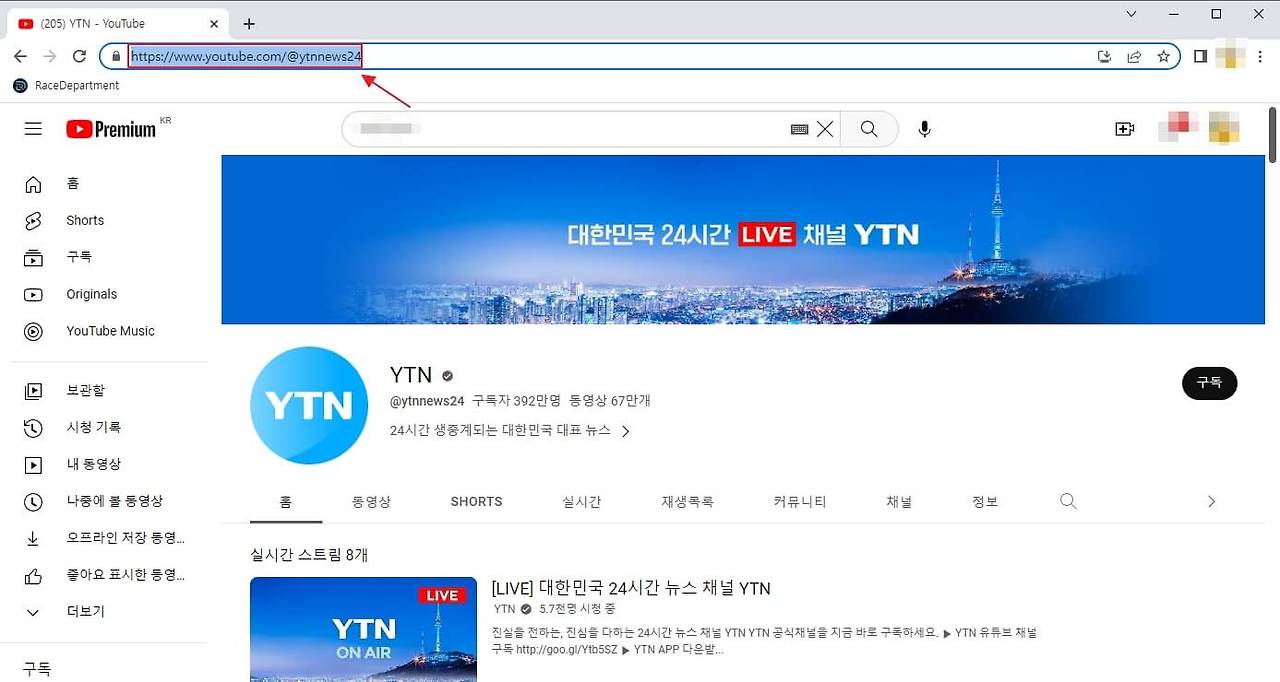Switch to the 커뮤니티 tab

(x=800, y=502)
